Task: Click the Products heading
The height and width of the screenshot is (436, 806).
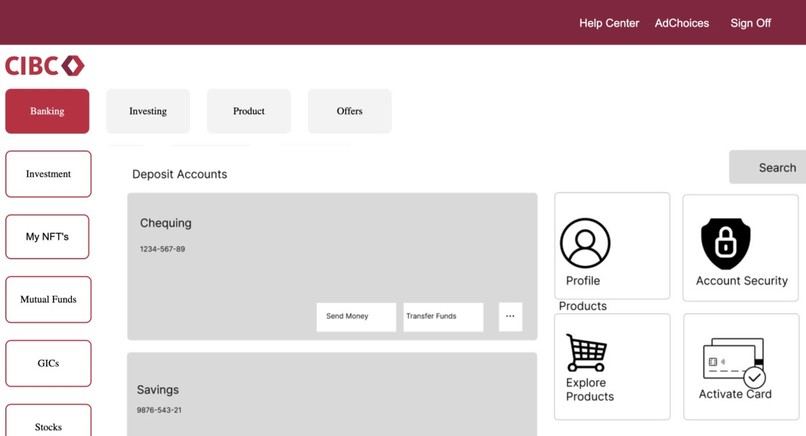Action: 583,306
